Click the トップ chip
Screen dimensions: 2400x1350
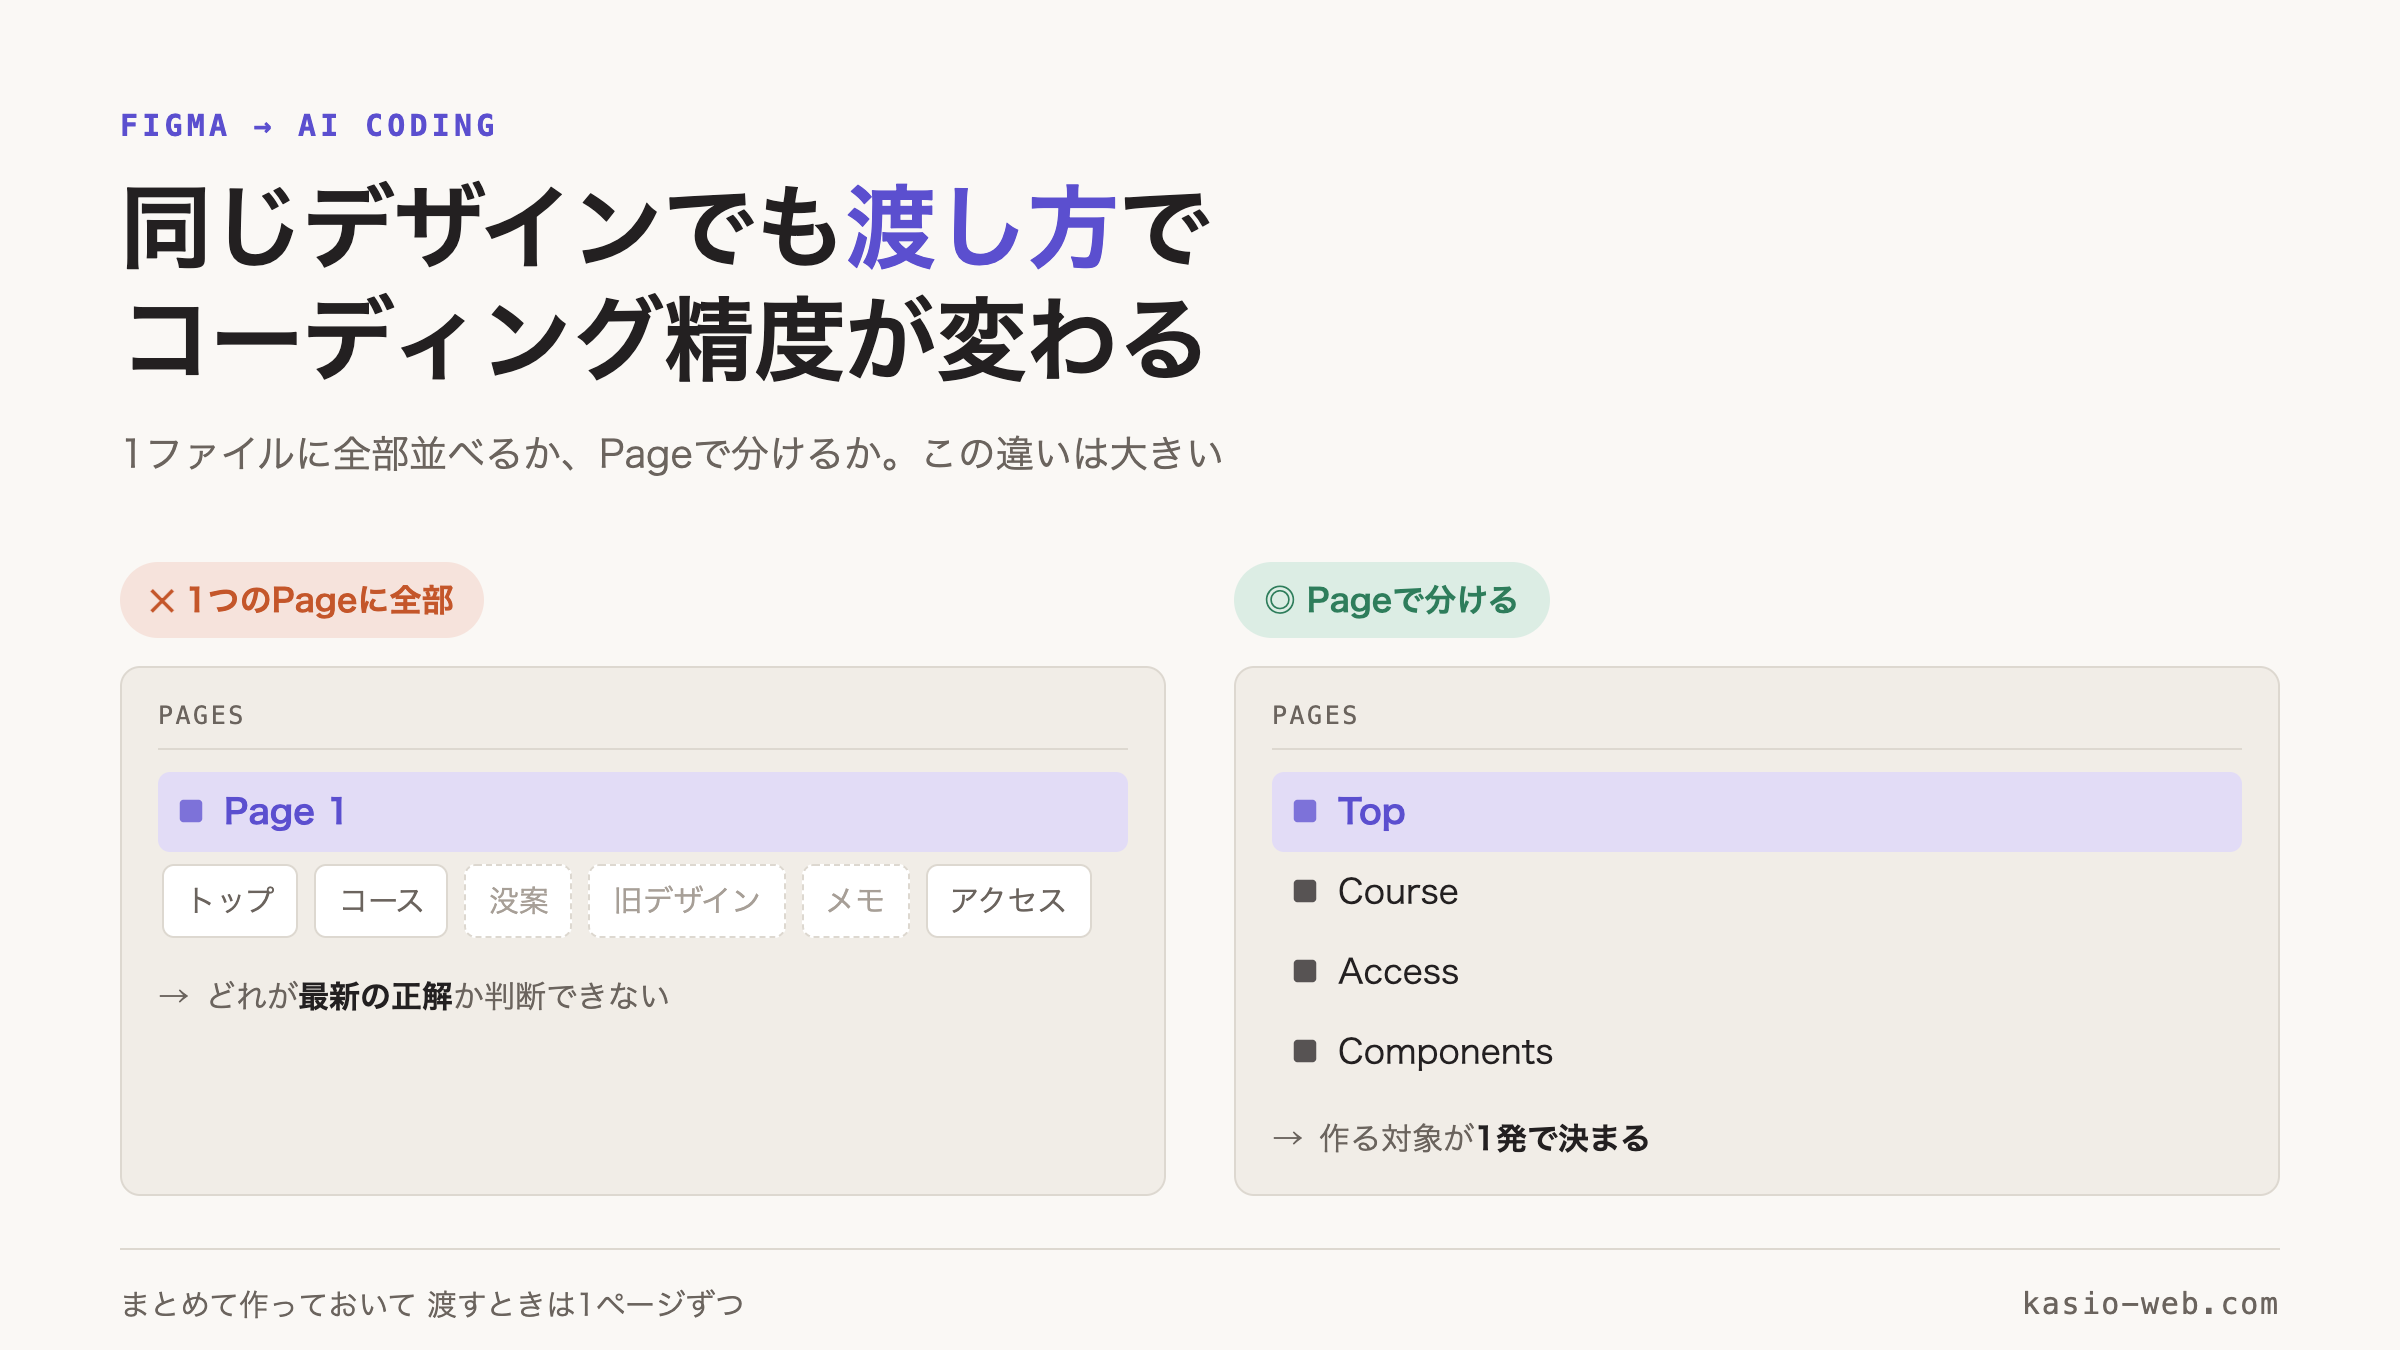pyautogui.click(x=230, y=901)
